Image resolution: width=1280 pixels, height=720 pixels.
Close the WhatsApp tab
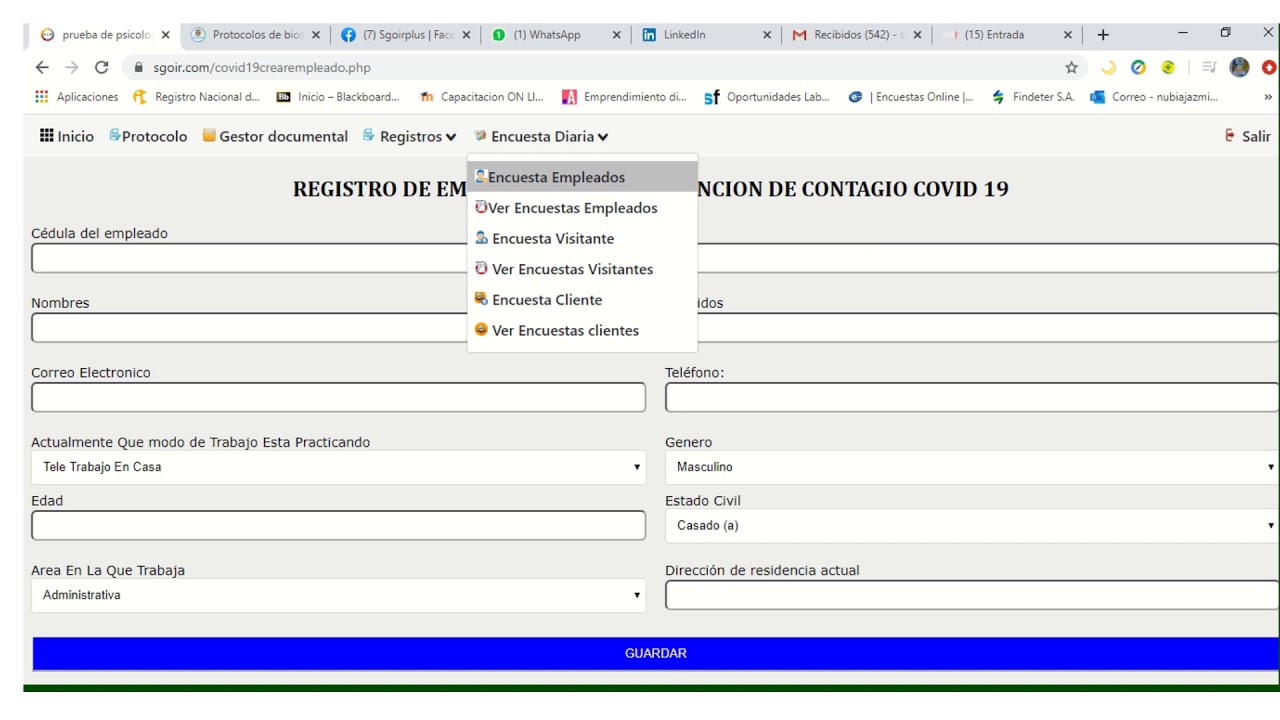tap(616, 35)
